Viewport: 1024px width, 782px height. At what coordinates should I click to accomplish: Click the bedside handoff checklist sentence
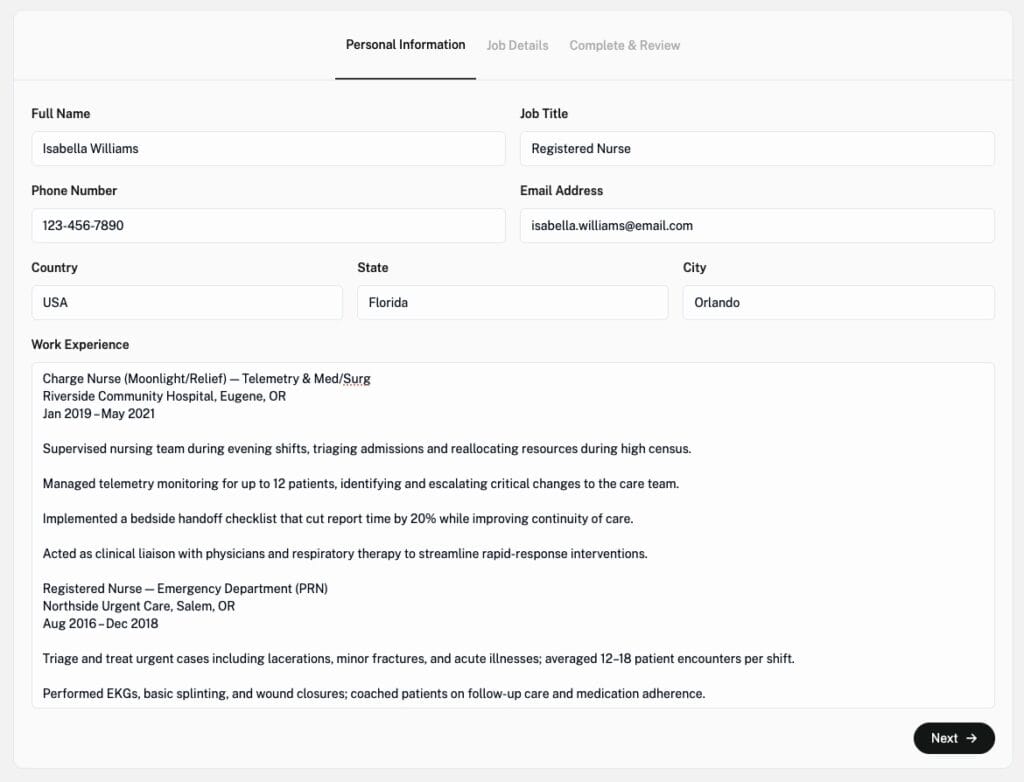338,519
